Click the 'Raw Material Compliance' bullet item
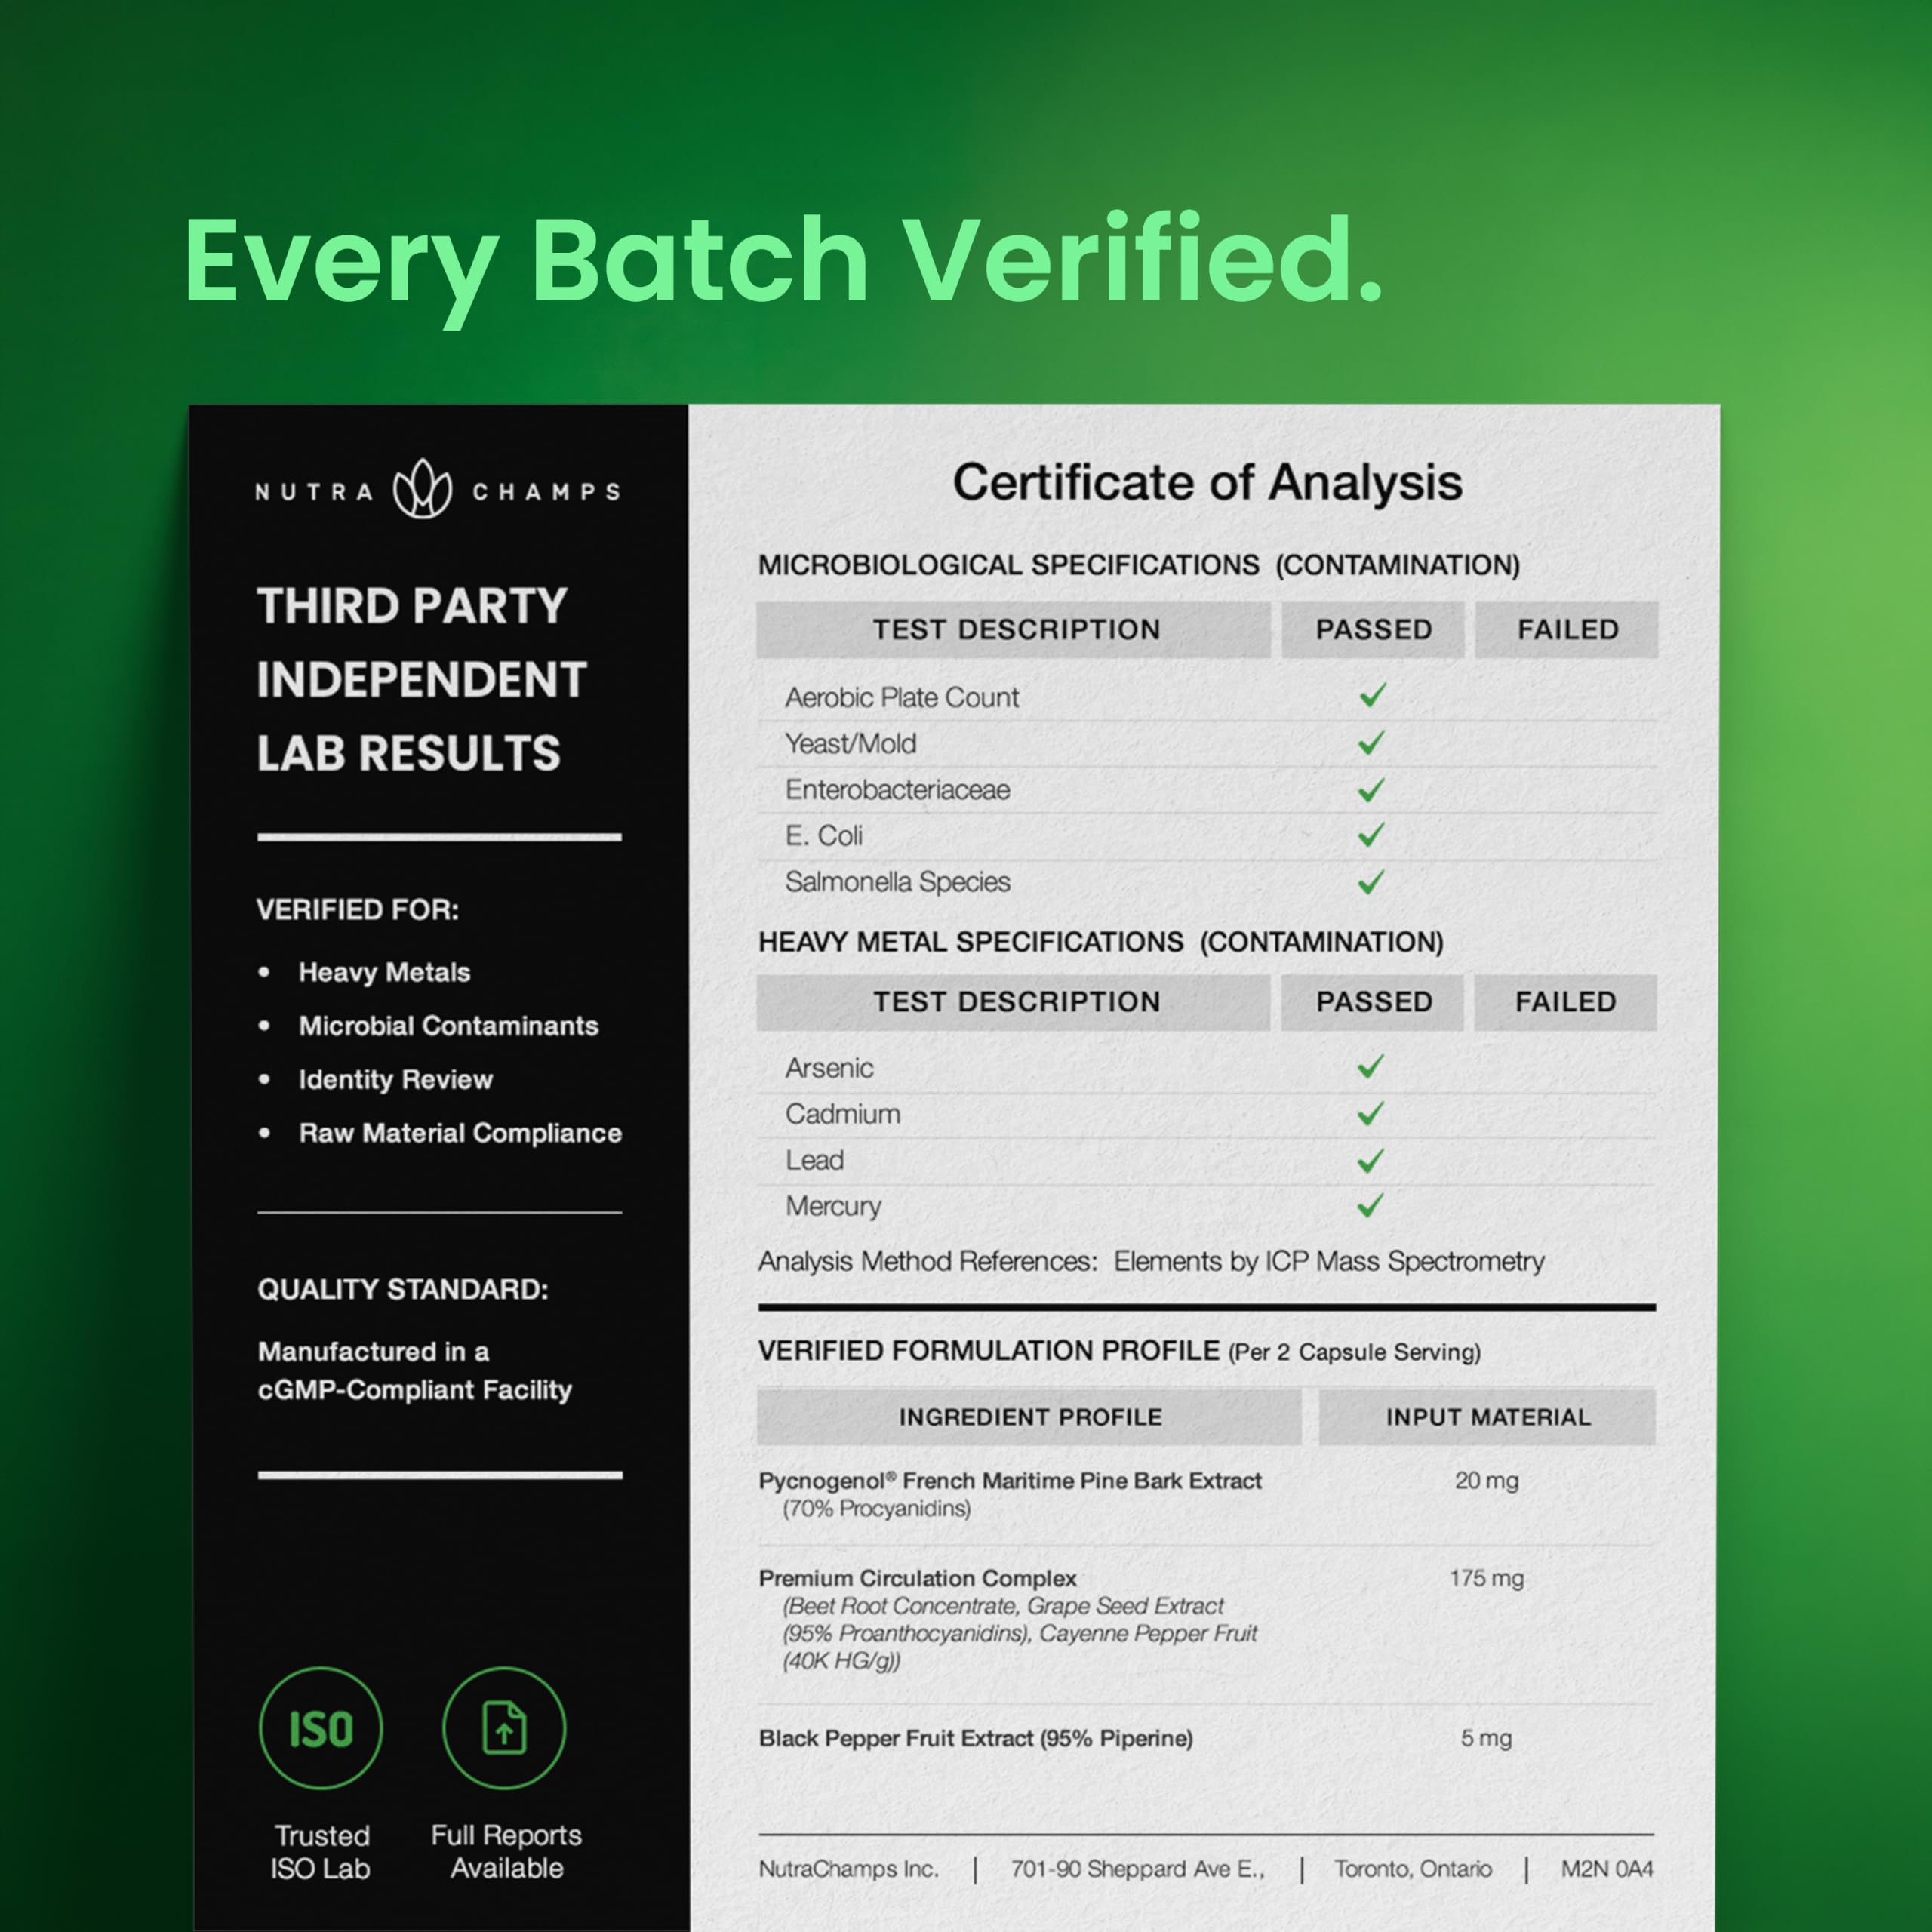 pos(460,1133)
